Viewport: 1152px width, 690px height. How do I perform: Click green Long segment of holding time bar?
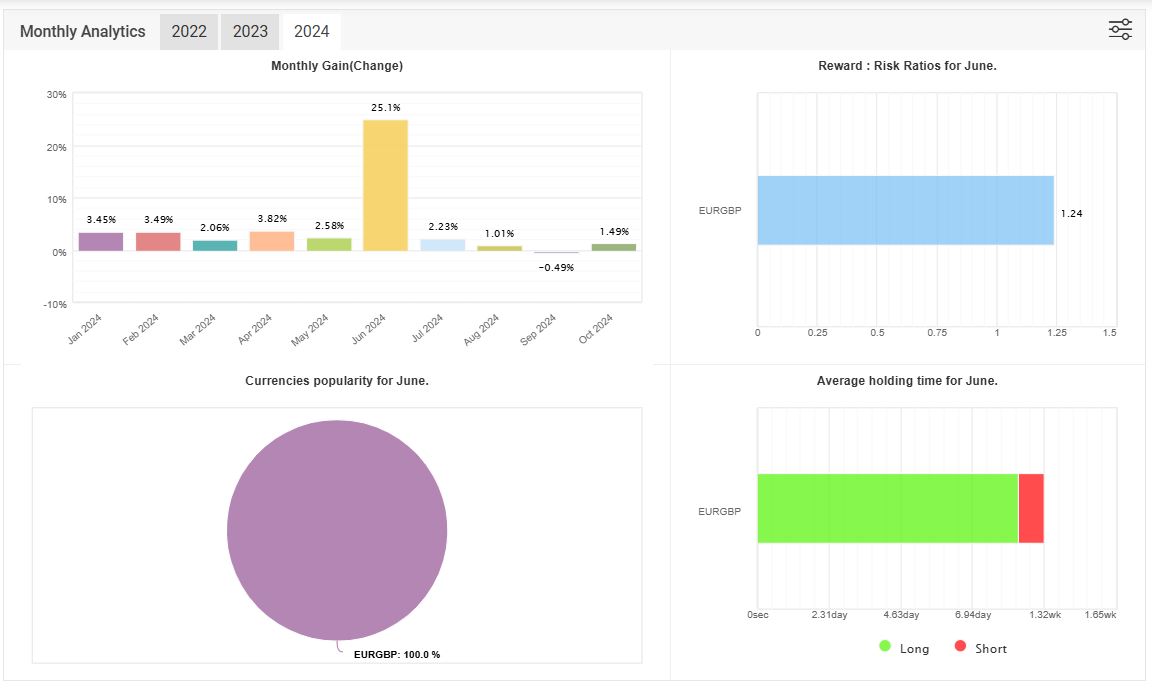click(887, 508)
